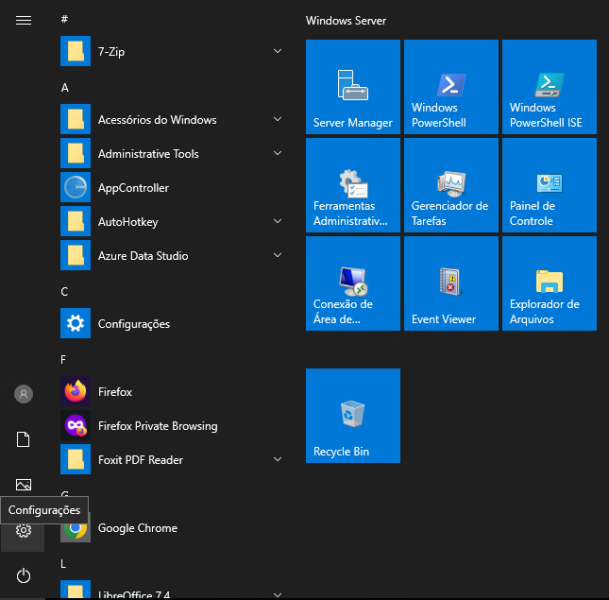Expand the Acessórios do Windows chevron
The width and height of the screenshot is (609, 600).
[277, 119]
